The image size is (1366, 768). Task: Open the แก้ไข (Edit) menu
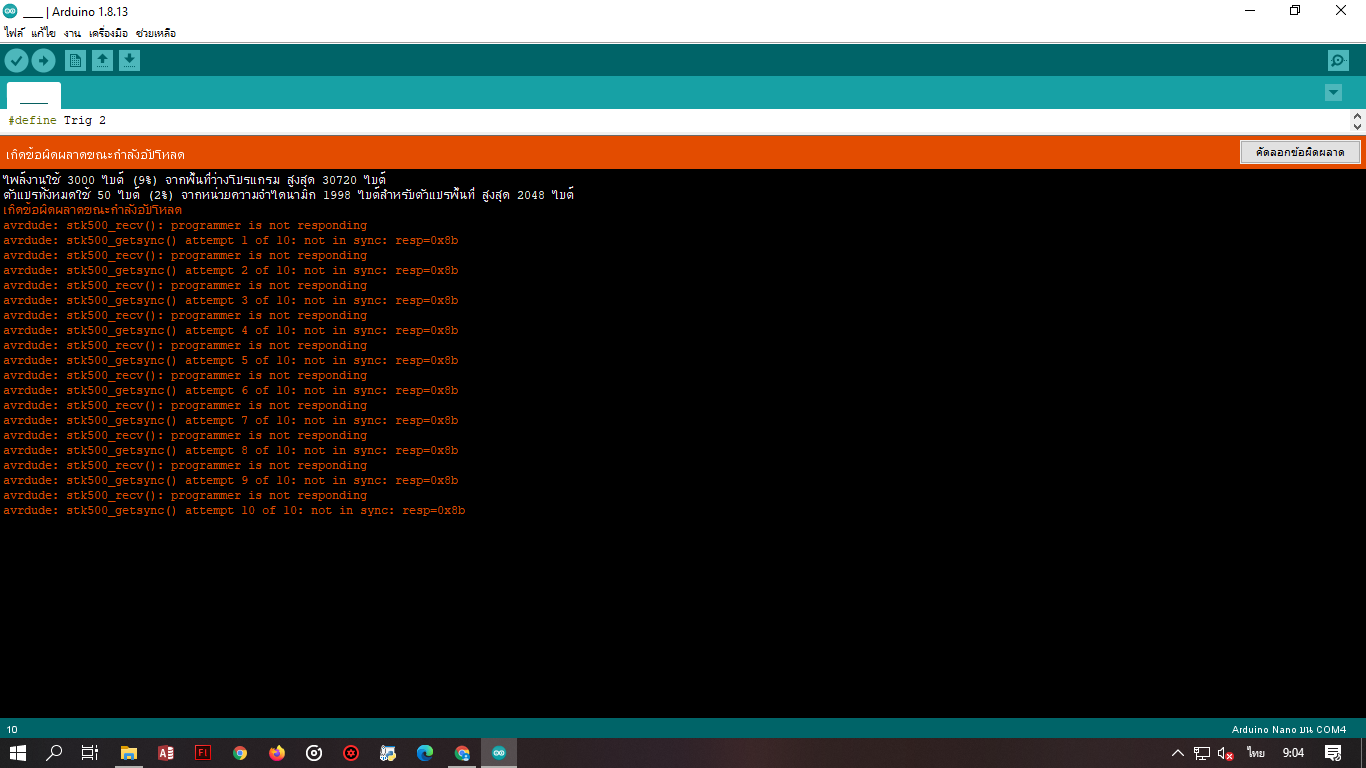coord(43,33)
